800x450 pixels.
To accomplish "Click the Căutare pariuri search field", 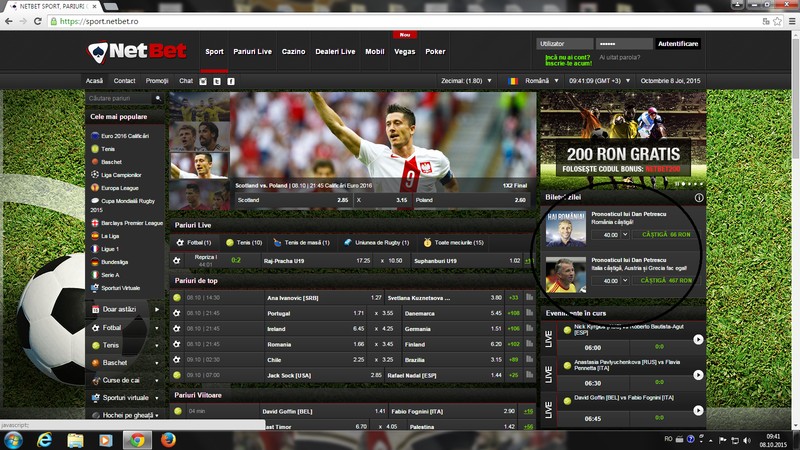I will (120, 98).
